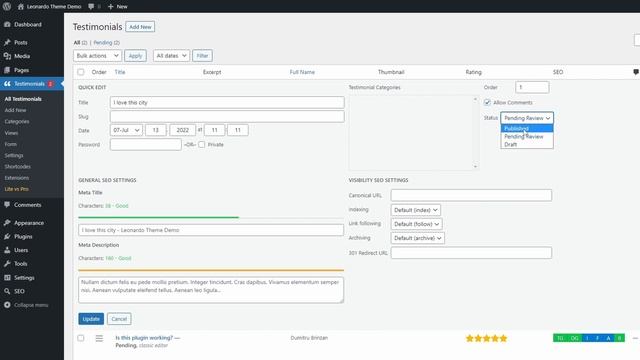Click the Meta Description textarea
The height and width of the screenshot is (360, 640).
click(211, 290)
